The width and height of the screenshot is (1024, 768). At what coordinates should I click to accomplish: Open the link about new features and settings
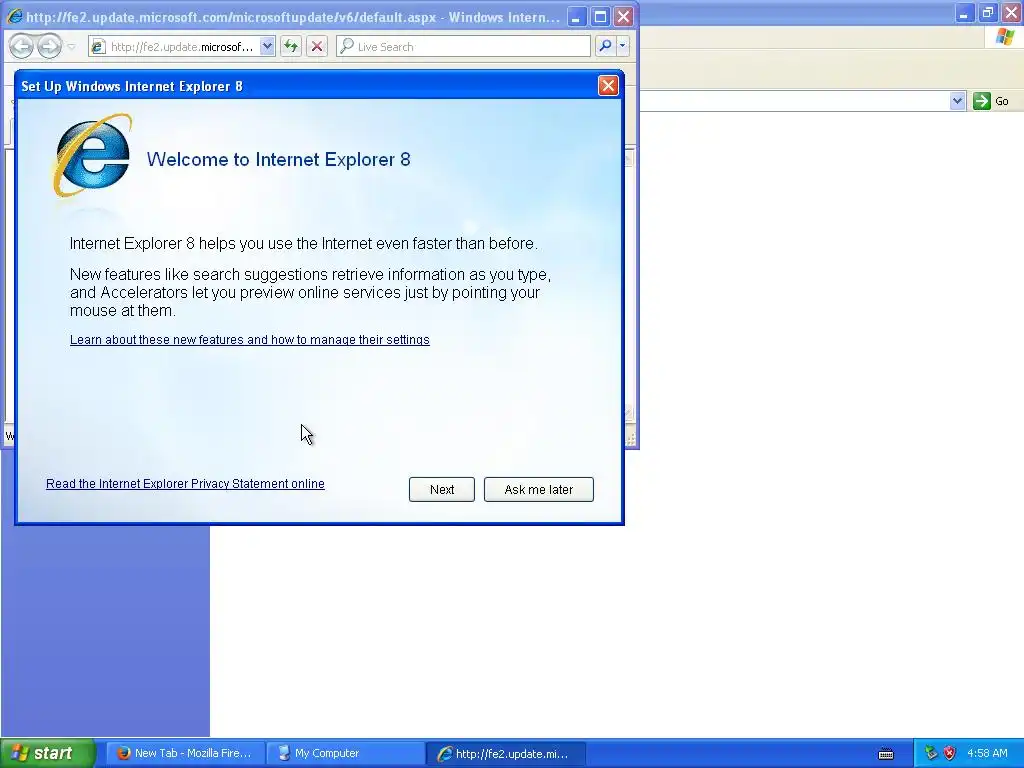(249, 340)
